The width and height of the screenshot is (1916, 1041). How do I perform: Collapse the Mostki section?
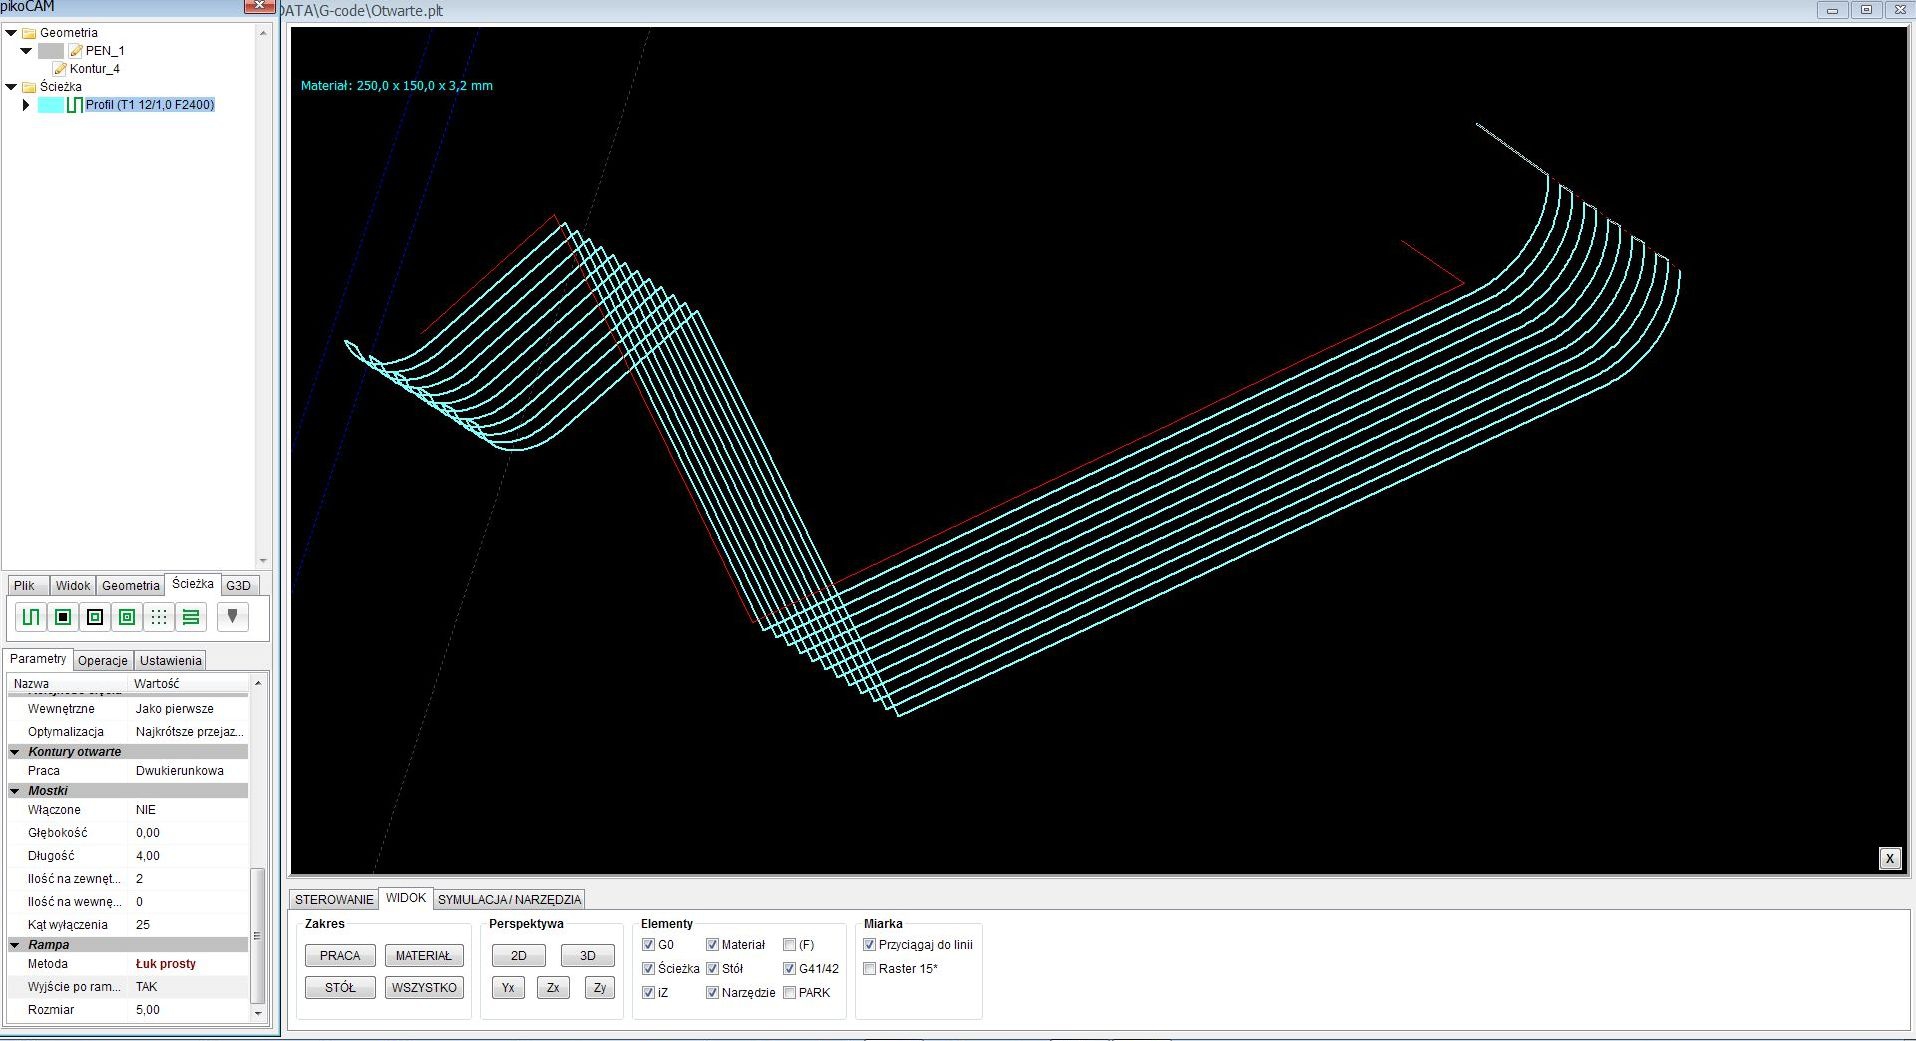15,791
